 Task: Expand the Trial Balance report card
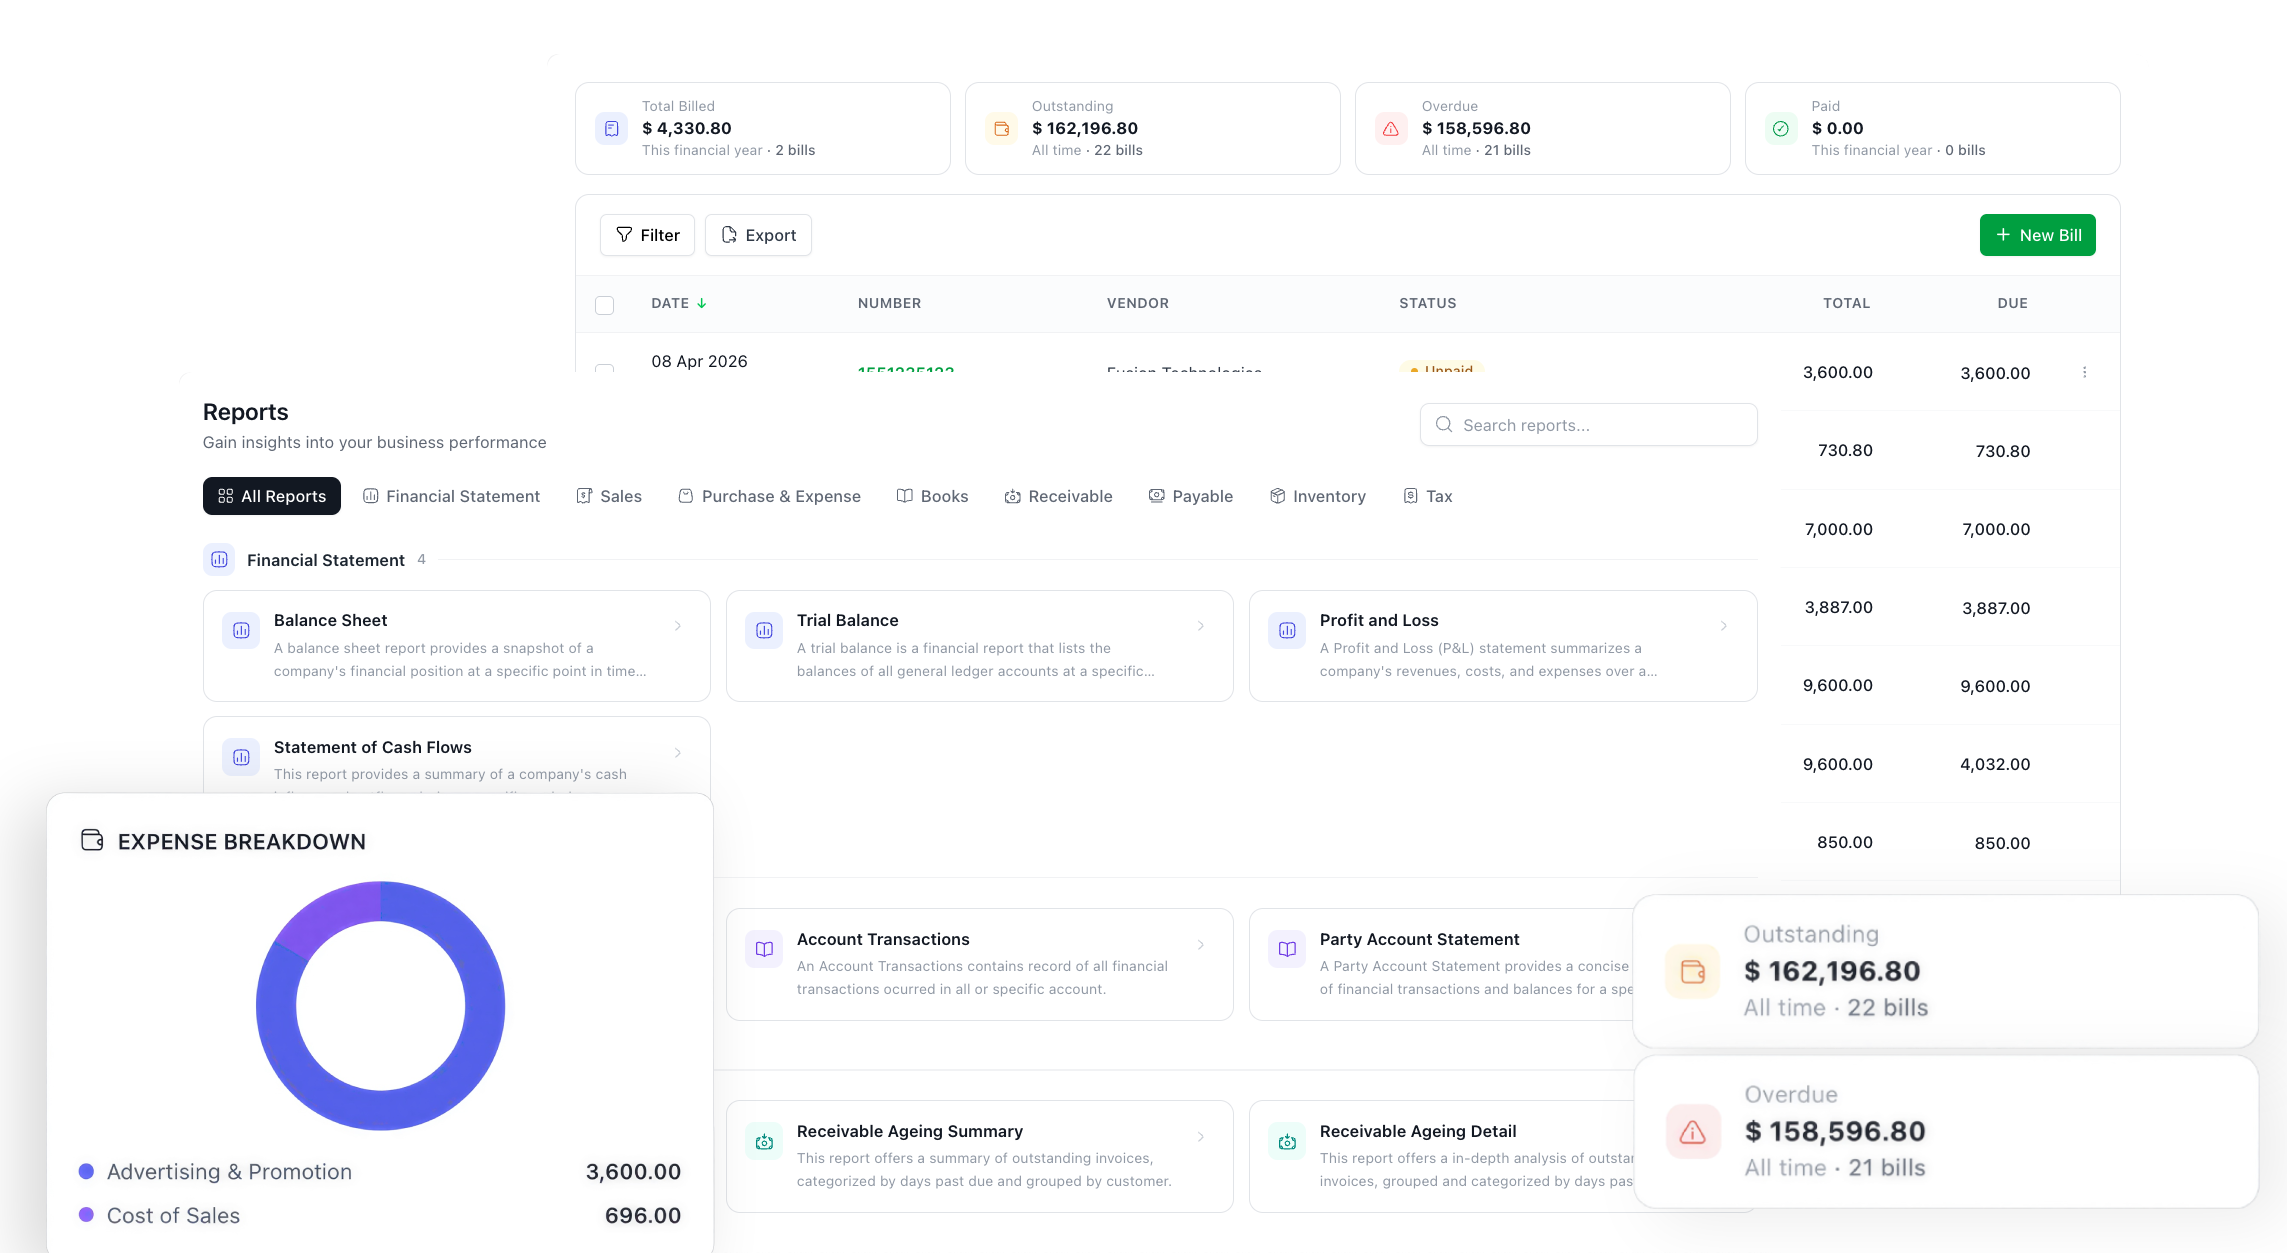click(x=1201, y=625)
